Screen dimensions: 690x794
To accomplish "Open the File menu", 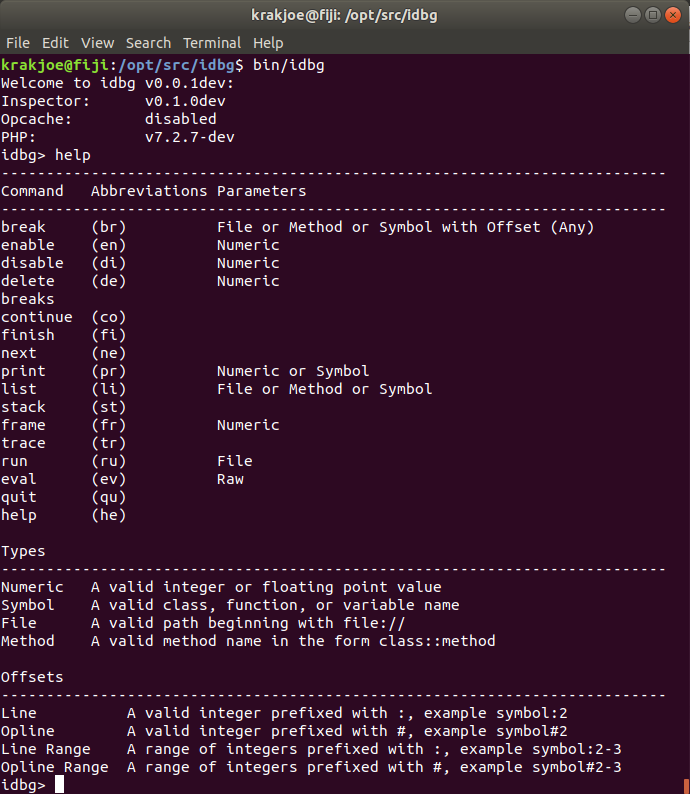I will 18,43.
